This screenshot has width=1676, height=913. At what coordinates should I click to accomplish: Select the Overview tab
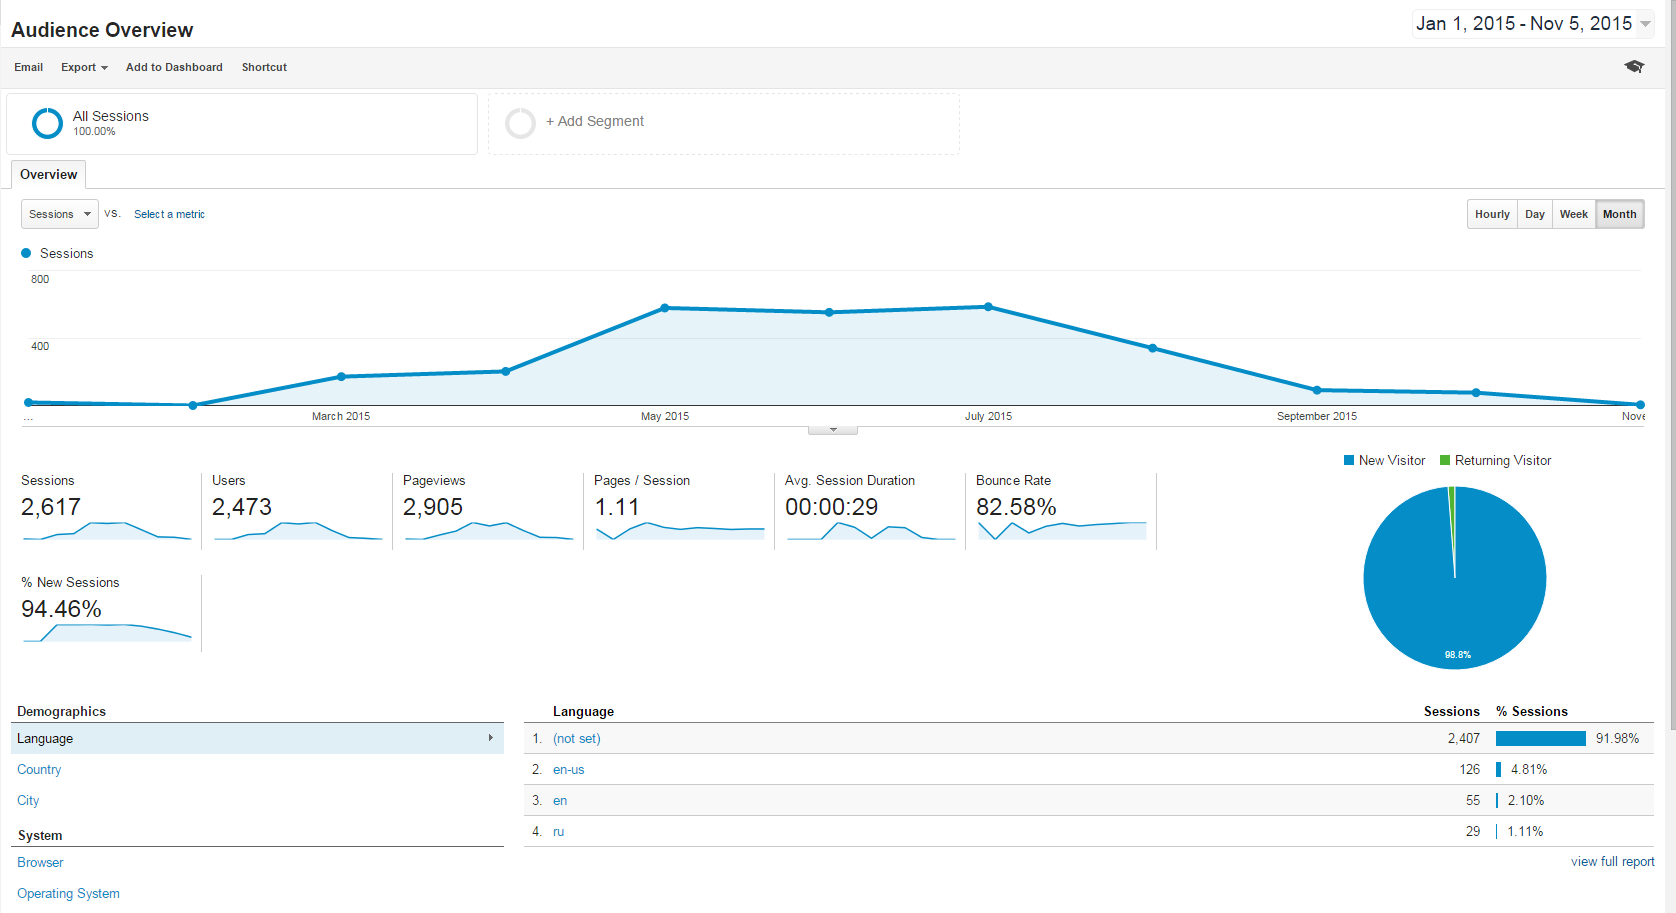click(48, 174)
